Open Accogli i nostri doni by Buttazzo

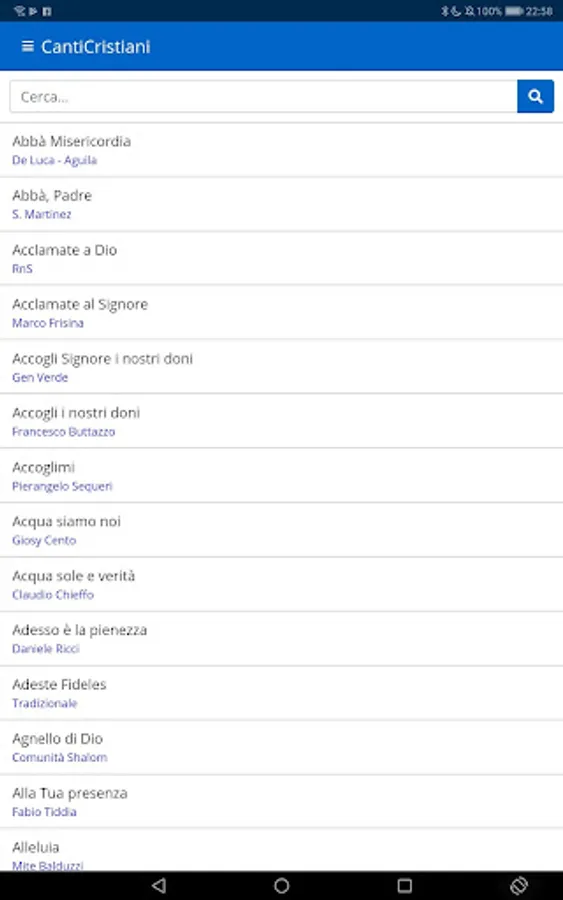pyautogui.click(x=281, y=421)
